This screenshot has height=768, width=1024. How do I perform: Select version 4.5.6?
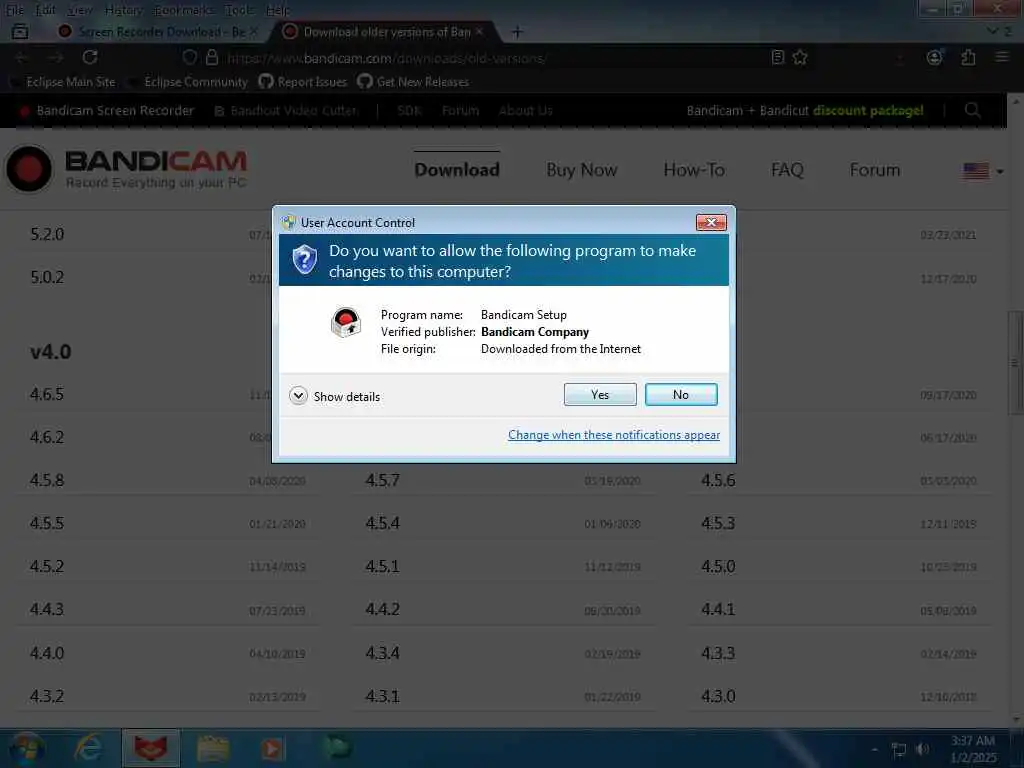click(x=718, y=480)
